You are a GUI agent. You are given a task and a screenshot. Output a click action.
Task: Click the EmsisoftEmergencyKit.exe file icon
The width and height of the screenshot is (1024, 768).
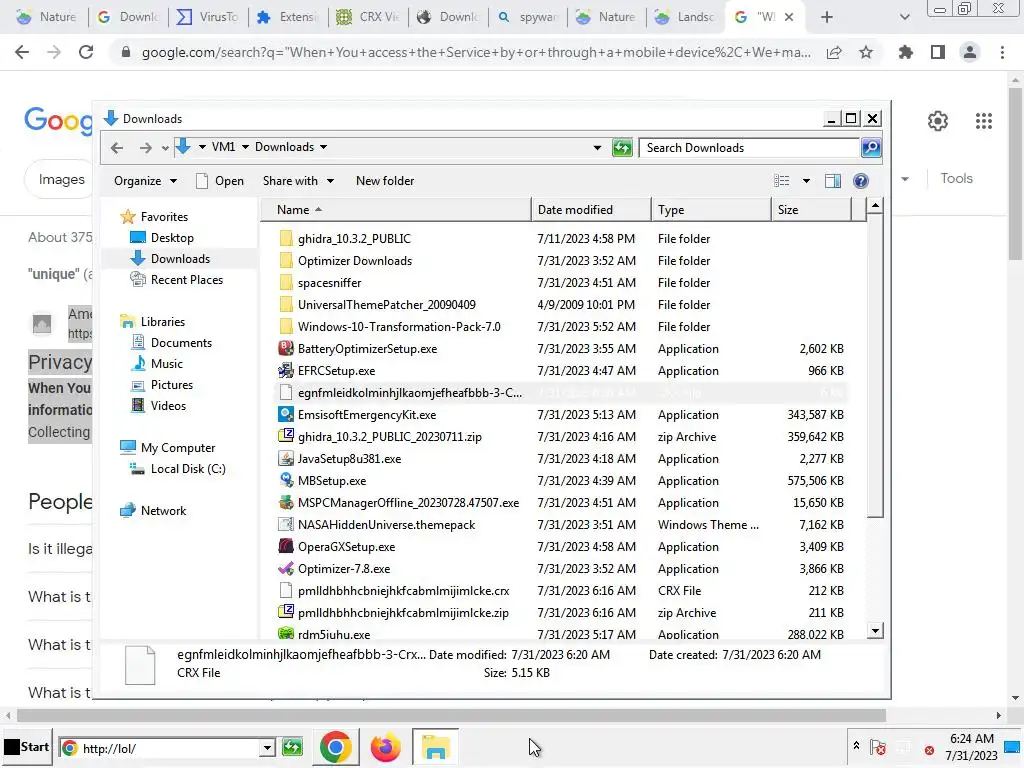[285, 415]
